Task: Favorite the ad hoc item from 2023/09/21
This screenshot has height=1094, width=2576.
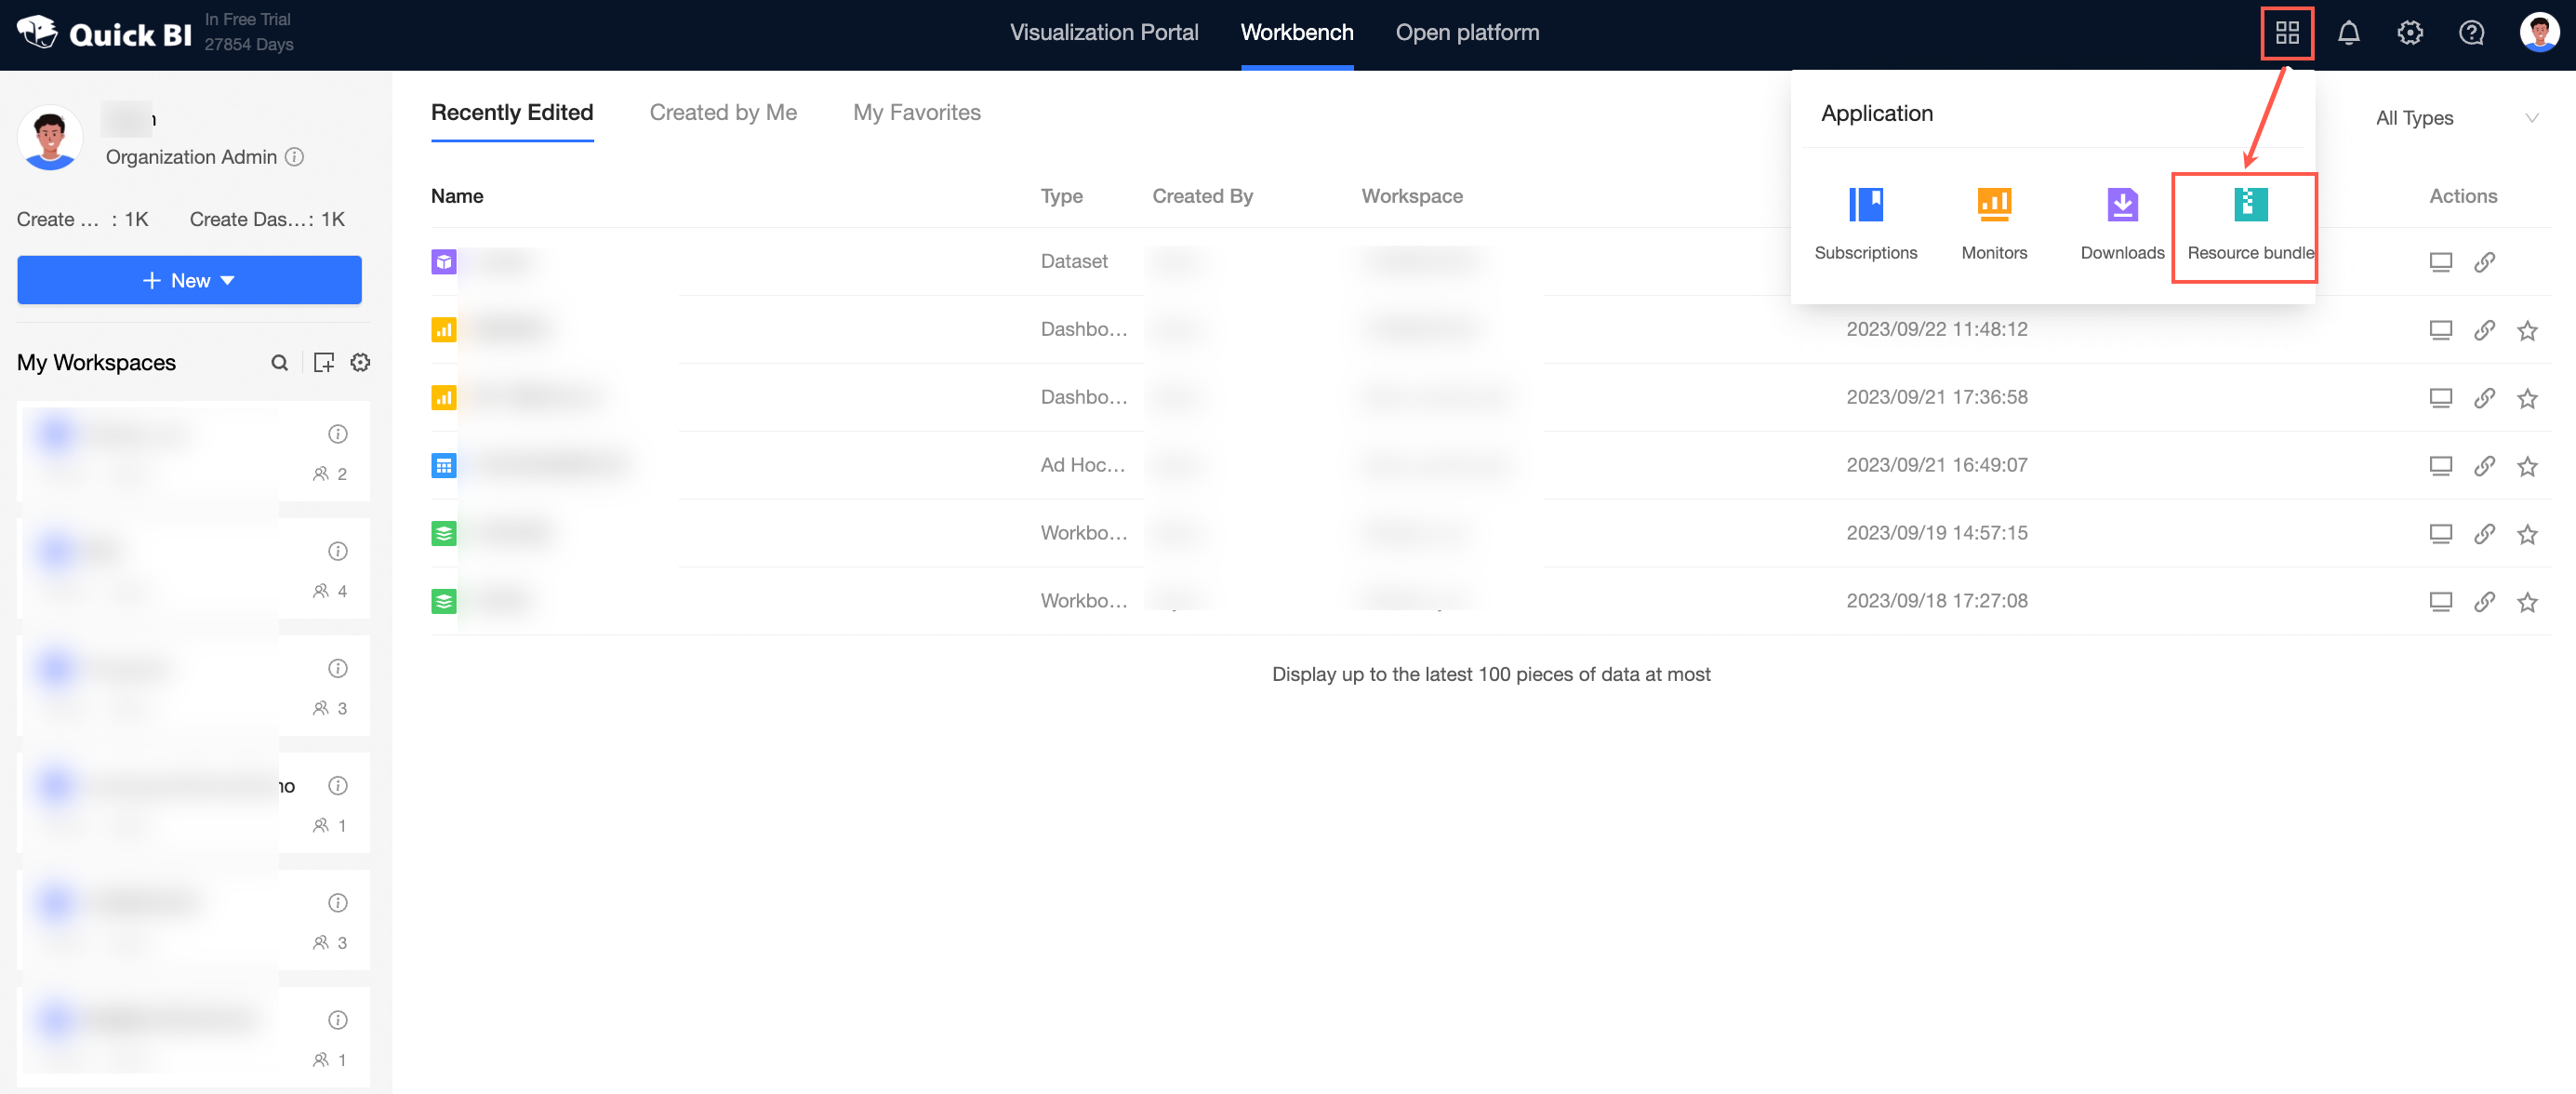Action: pos(2528,466)
